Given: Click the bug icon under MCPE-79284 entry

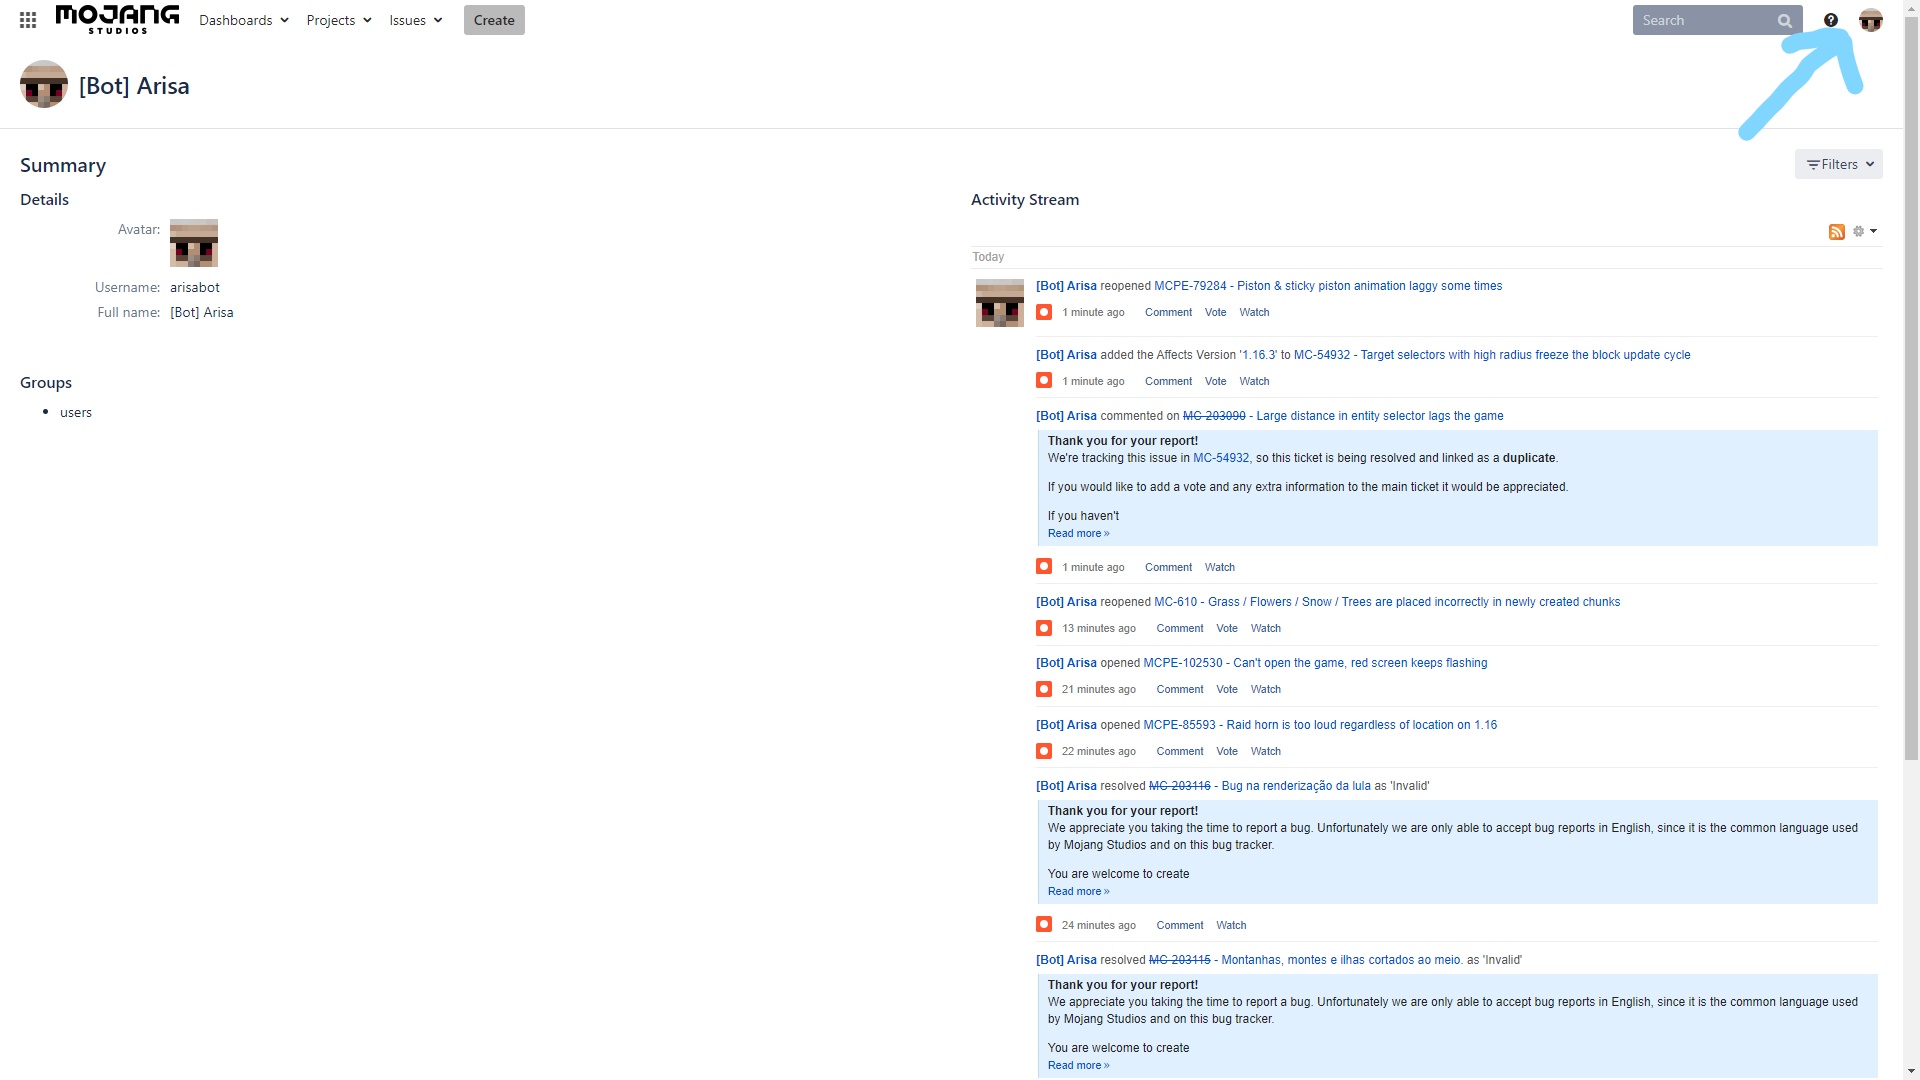Looking at the screenshot, I should (1044, 312).
